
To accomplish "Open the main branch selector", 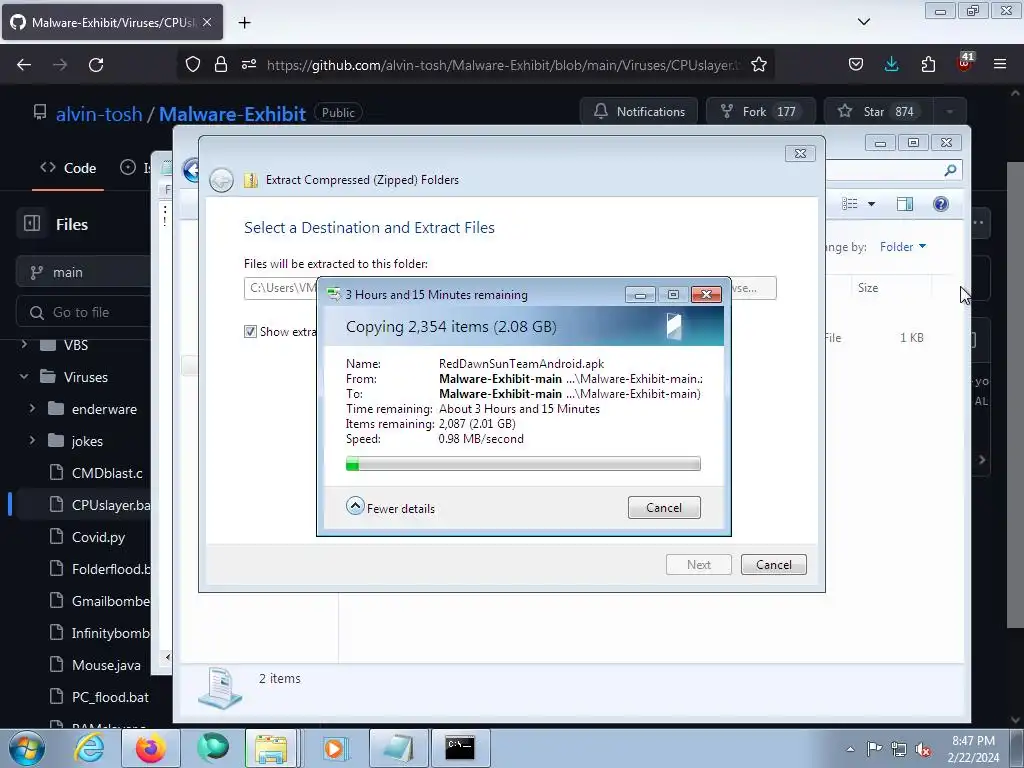I will click(x=84, y=272).
